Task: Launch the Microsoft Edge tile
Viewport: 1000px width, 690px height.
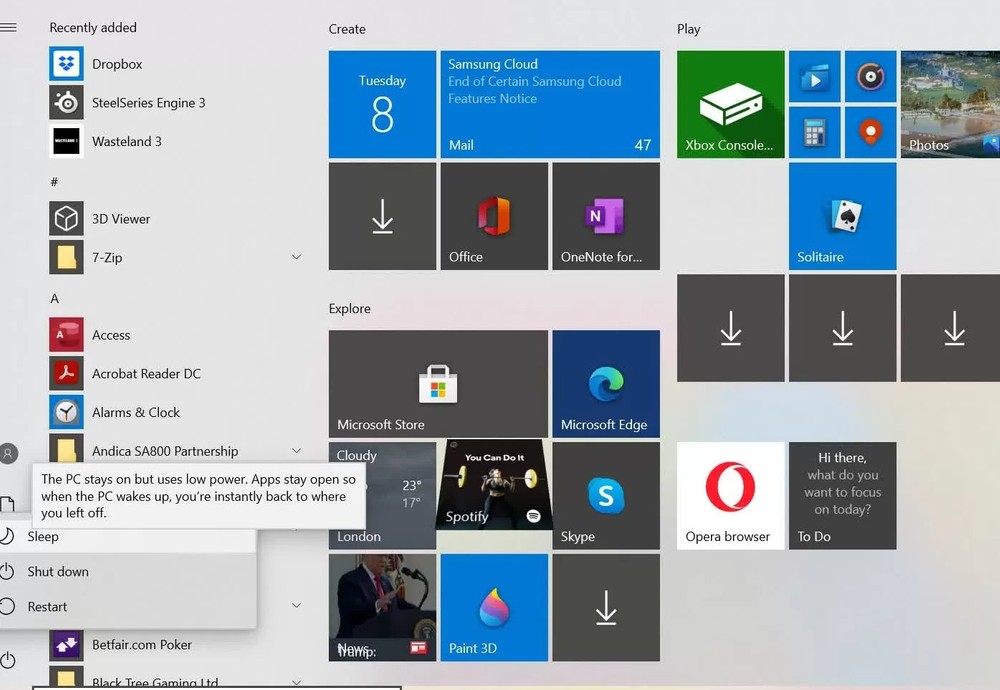Action: tap(606, 384)
